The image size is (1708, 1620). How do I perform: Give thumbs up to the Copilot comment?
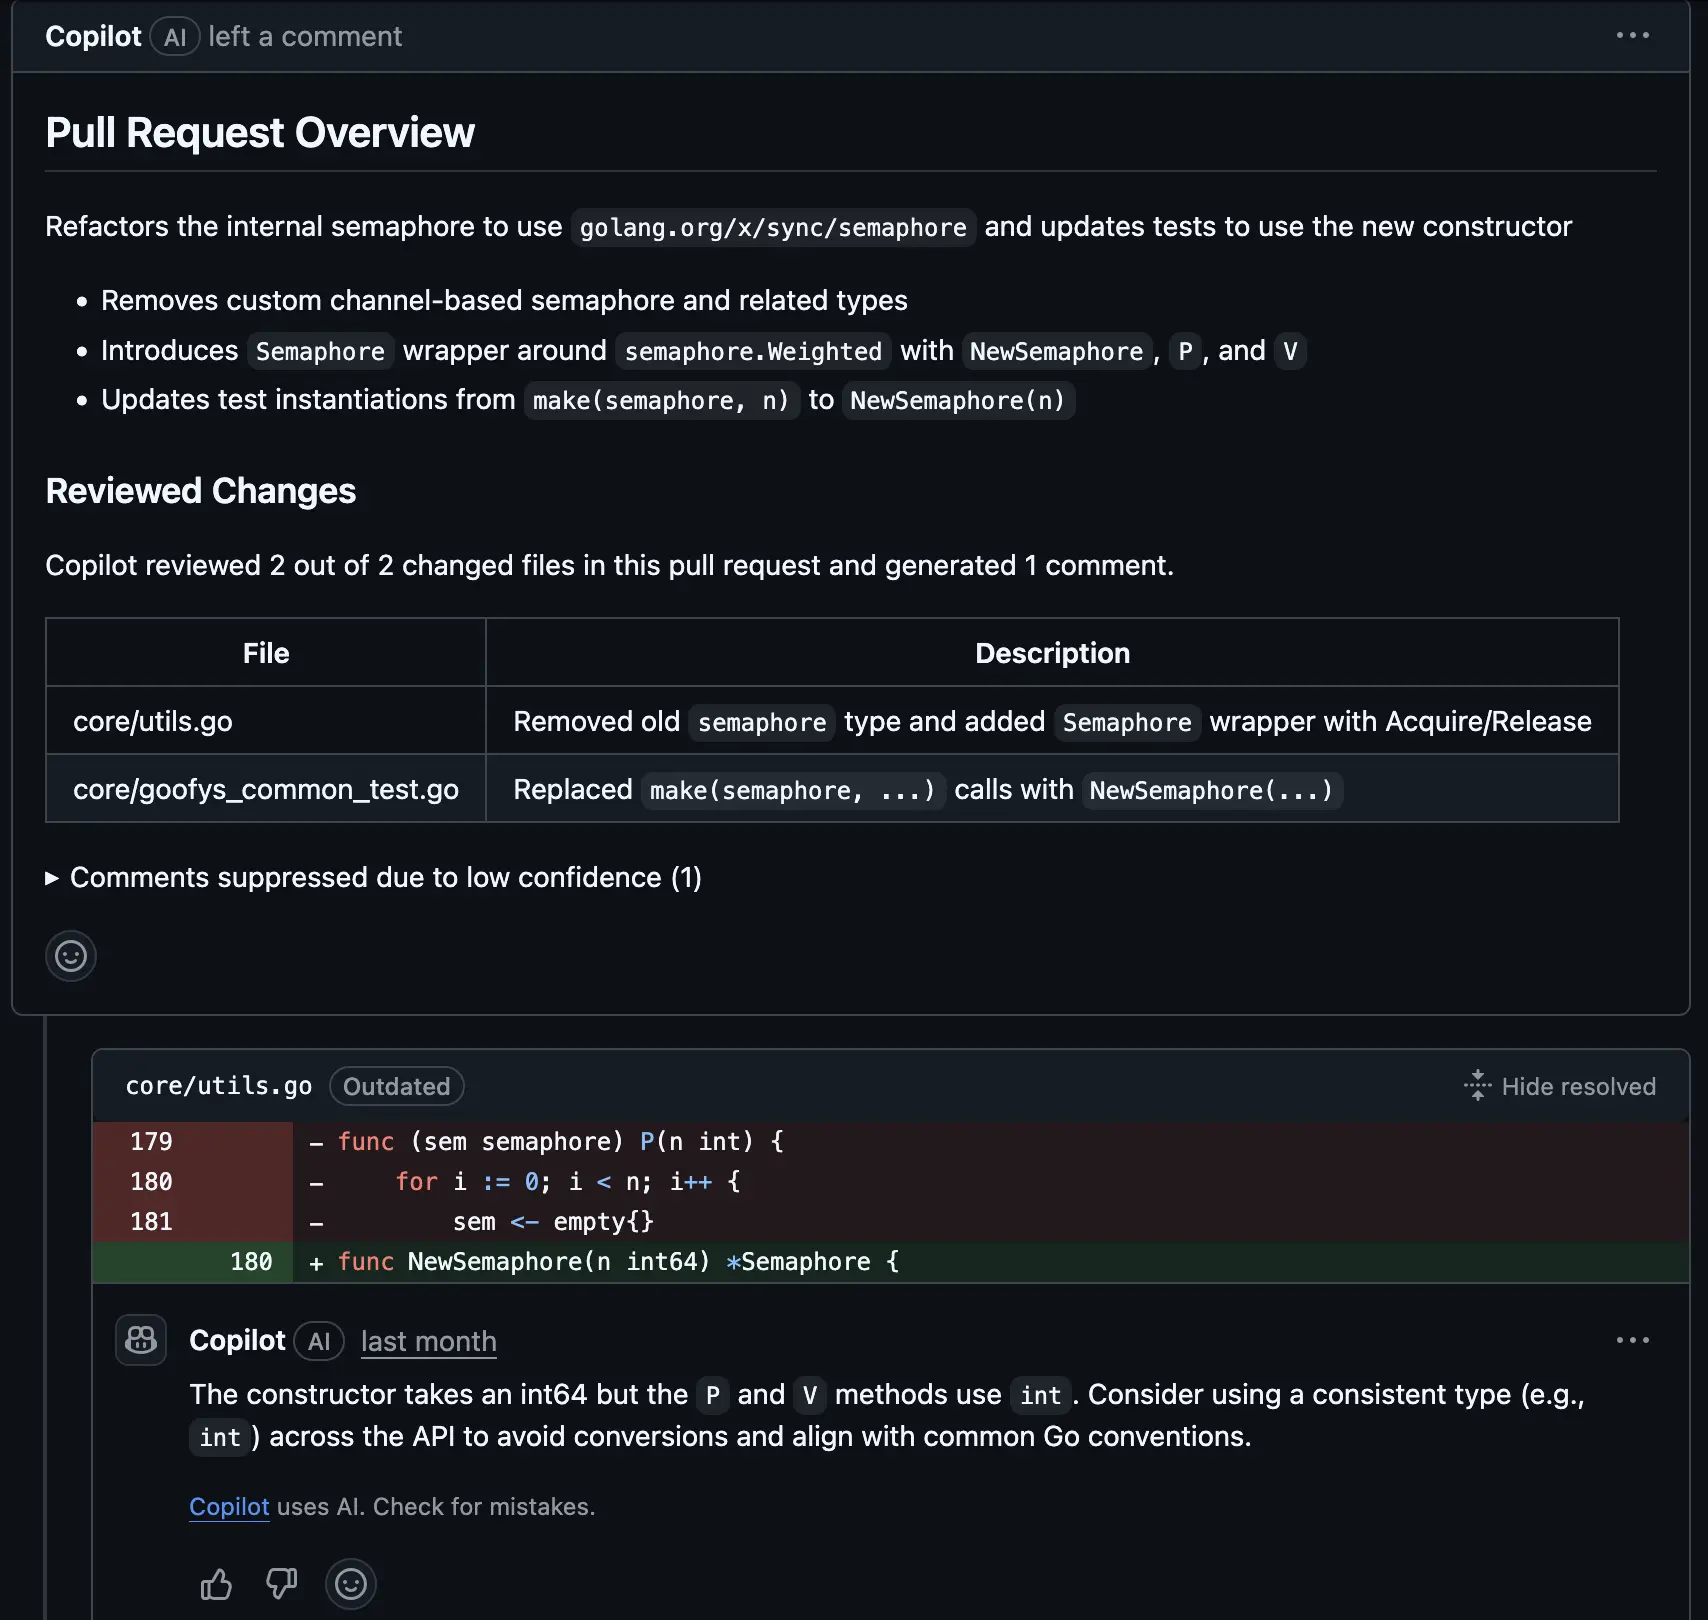(x=216, y=1584)
